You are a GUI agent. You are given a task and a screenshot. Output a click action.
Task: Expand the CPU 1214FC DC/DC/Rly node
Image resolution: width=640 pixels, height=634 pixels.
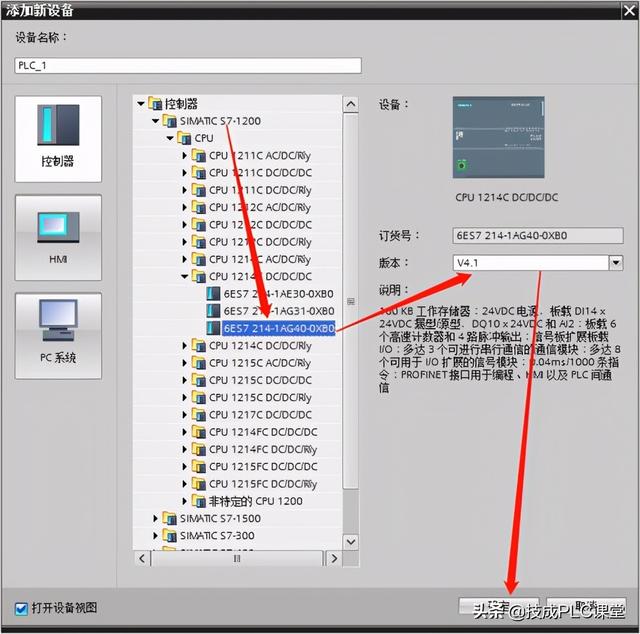[x=184, y=449]
